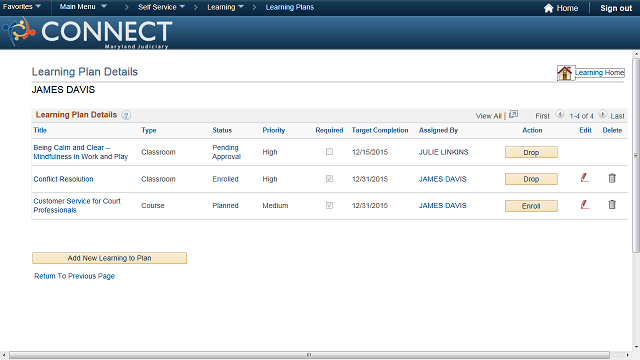Click the Home text link
640x360 pixels.
567,8
